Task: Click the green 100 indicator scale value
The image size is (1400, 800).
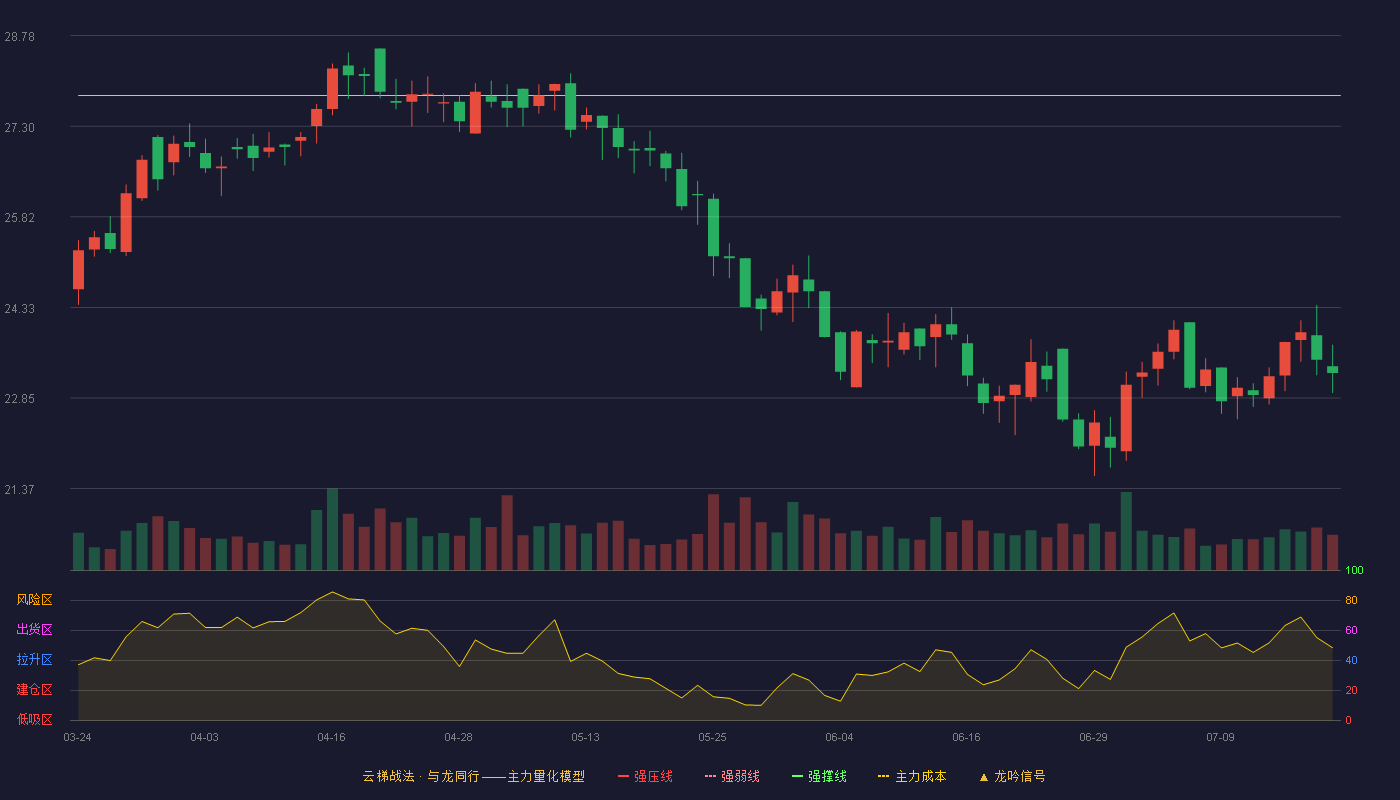Action: point(1354,571)
